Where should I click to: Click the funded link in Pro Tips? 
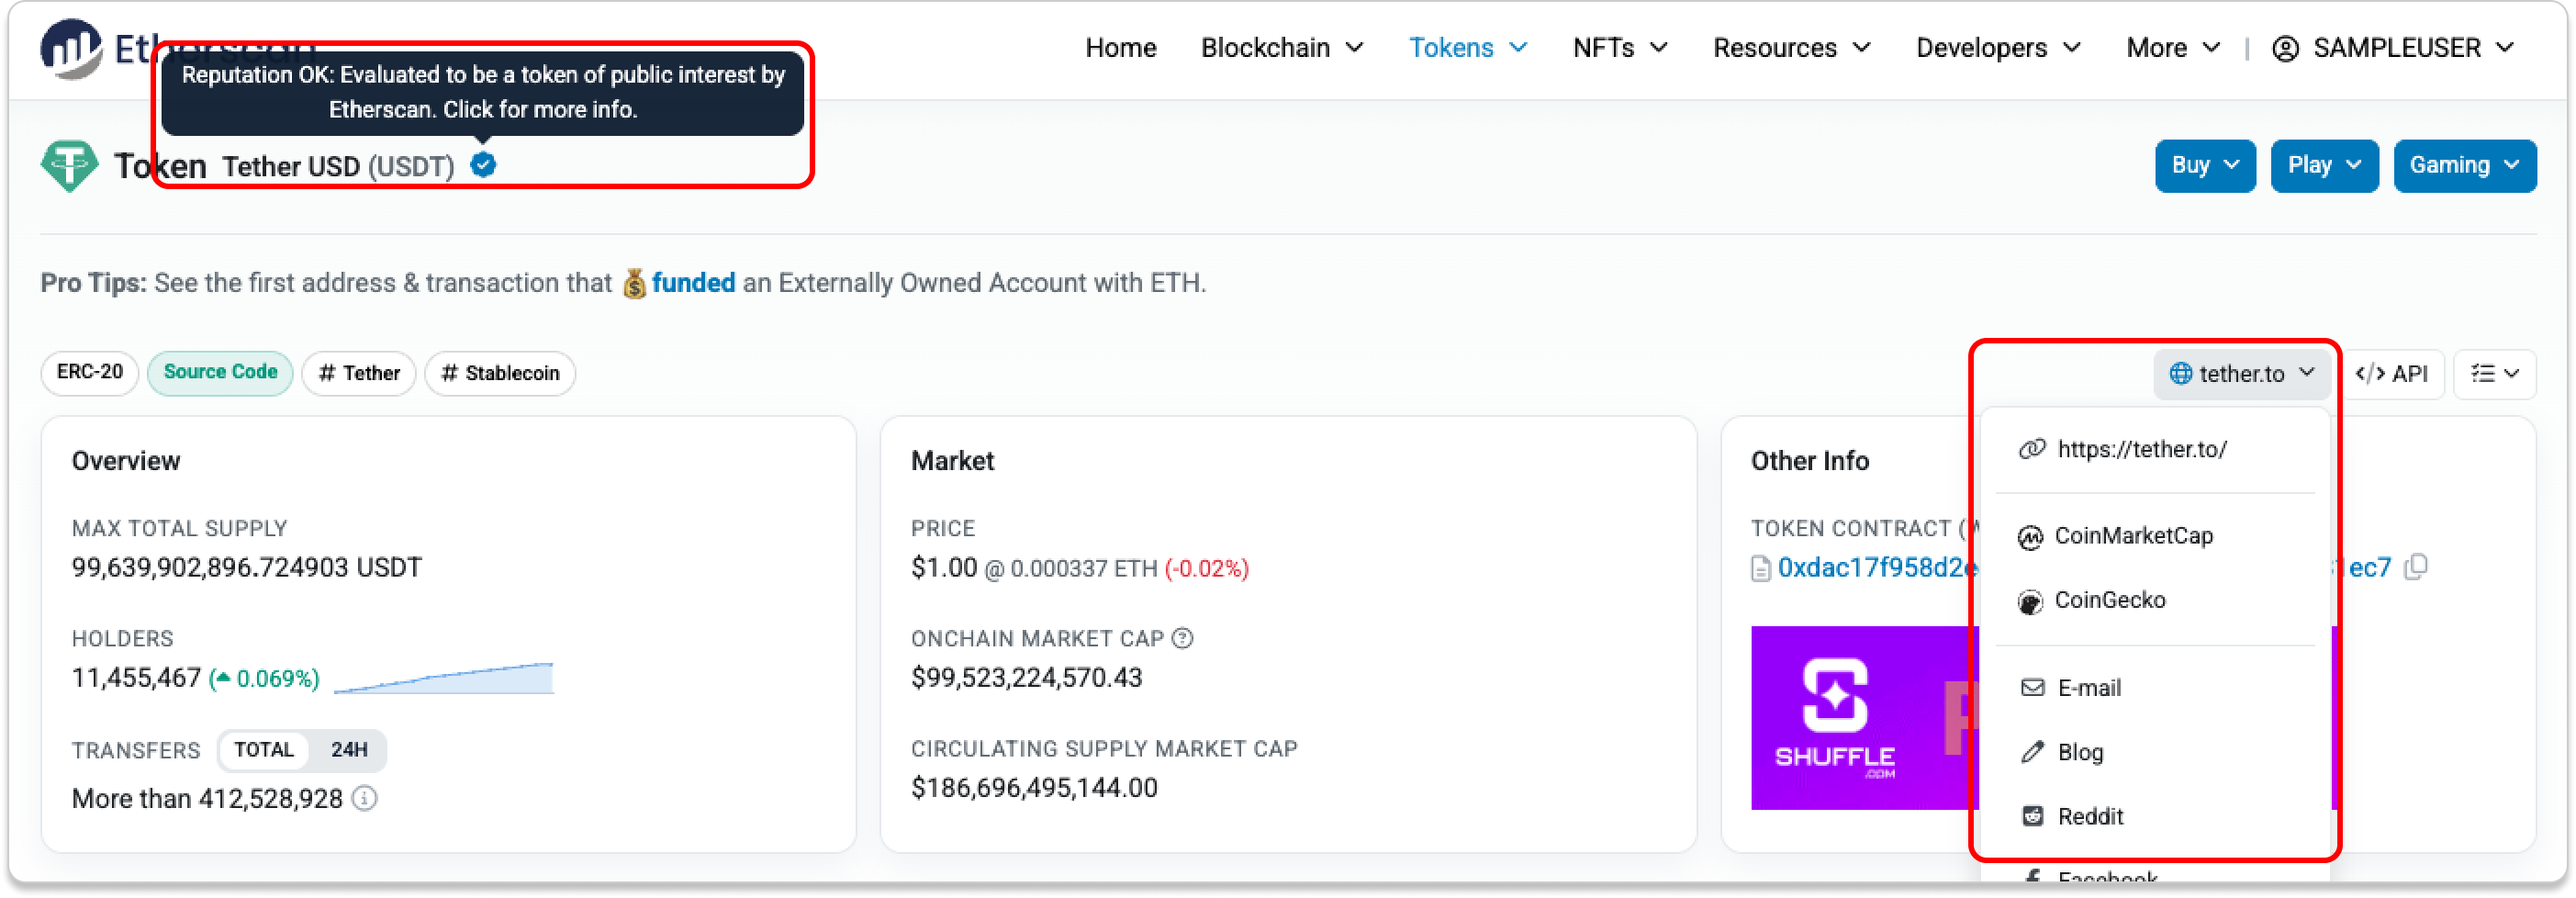693,283
